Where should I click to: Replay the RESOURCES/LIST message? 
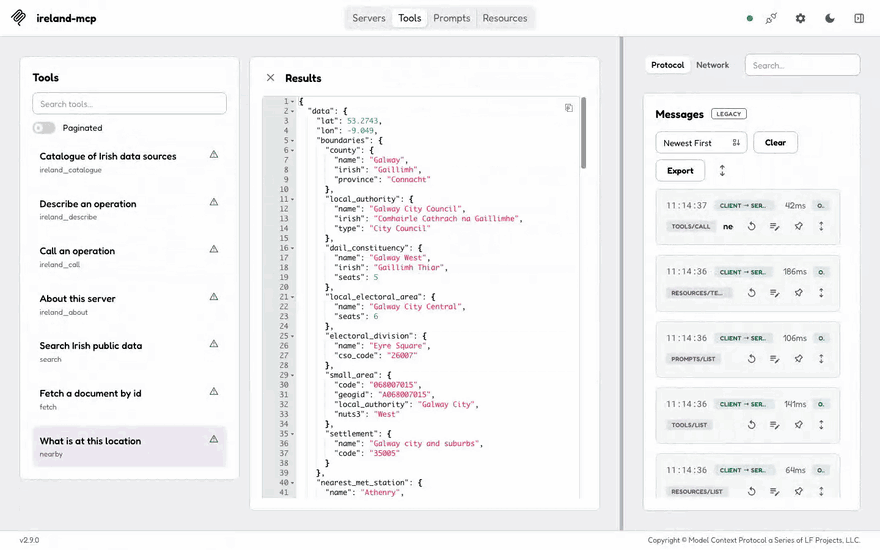point(751,491)
